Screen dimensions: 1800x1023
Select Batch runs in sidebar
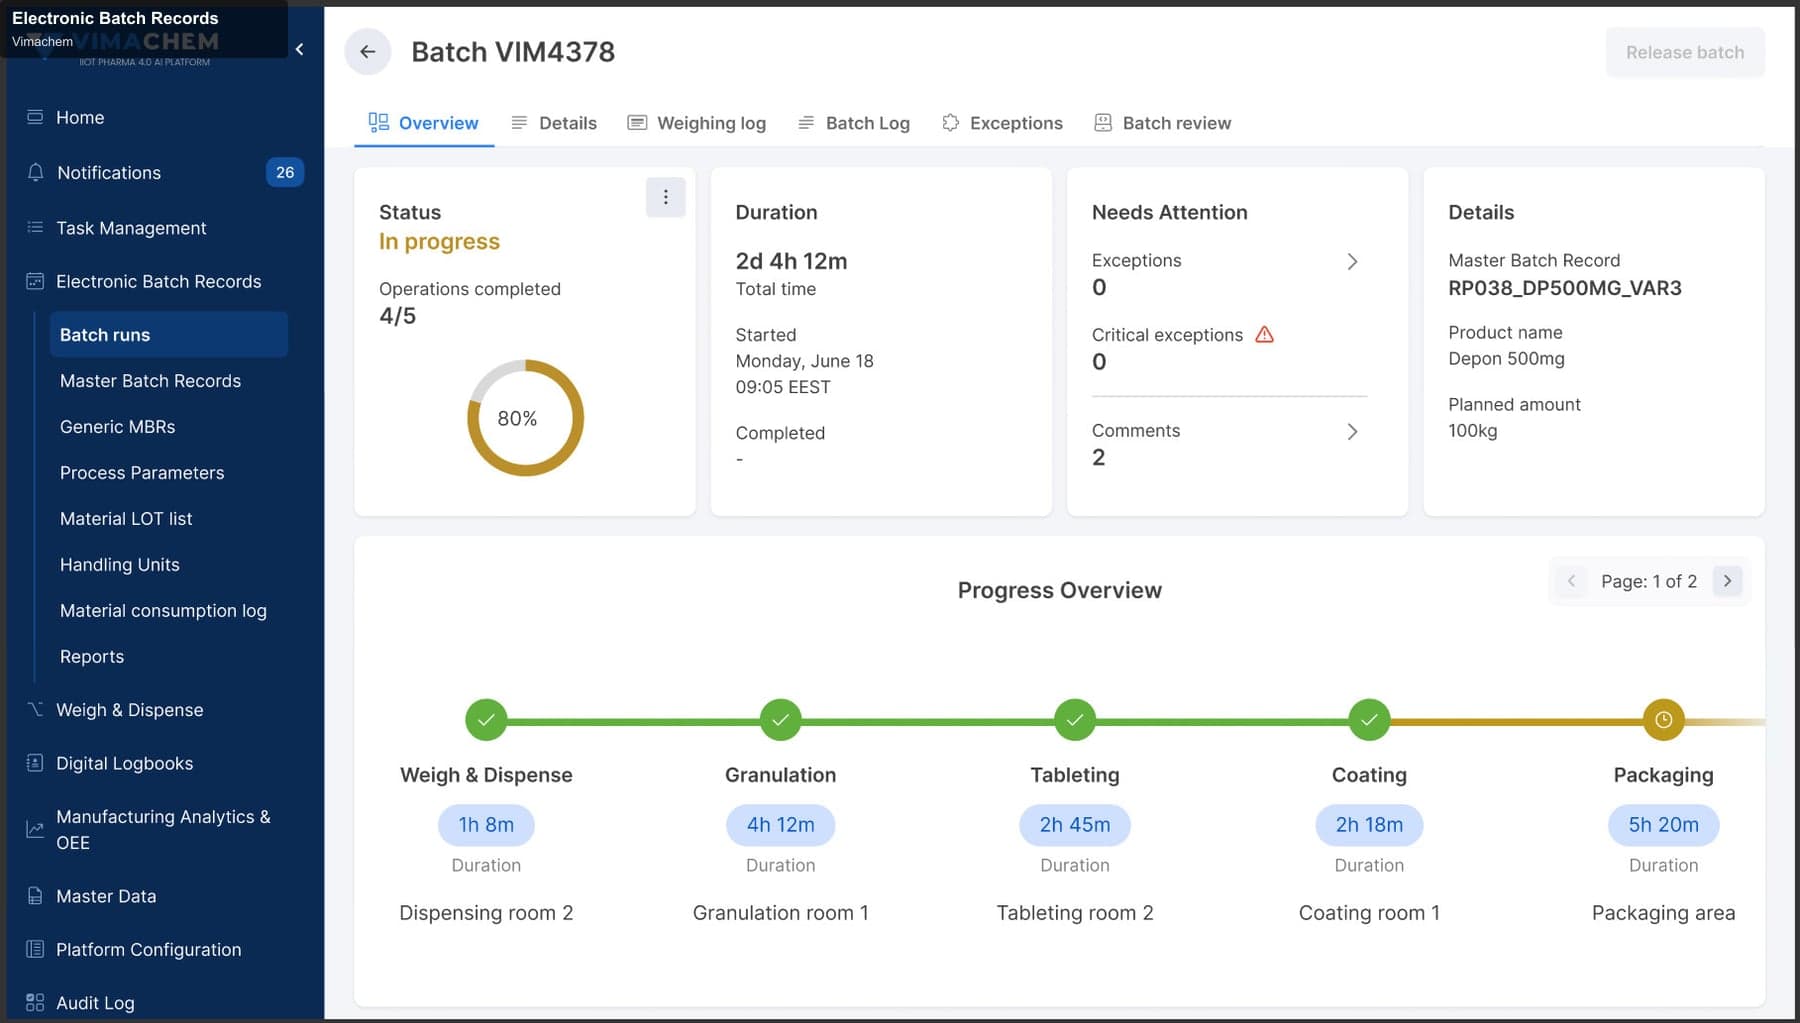[x=169, y=335]
